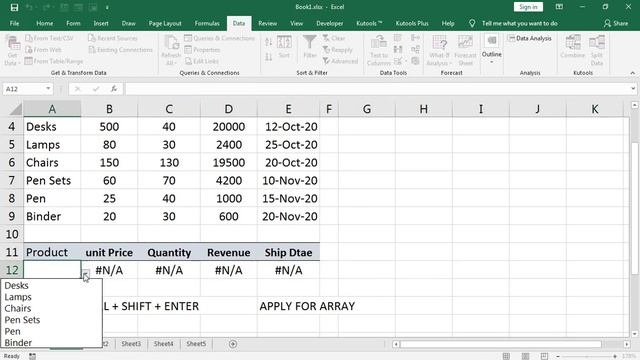Open Ribbon Display Options icon

pyautogui.click(x=559, y=7)
